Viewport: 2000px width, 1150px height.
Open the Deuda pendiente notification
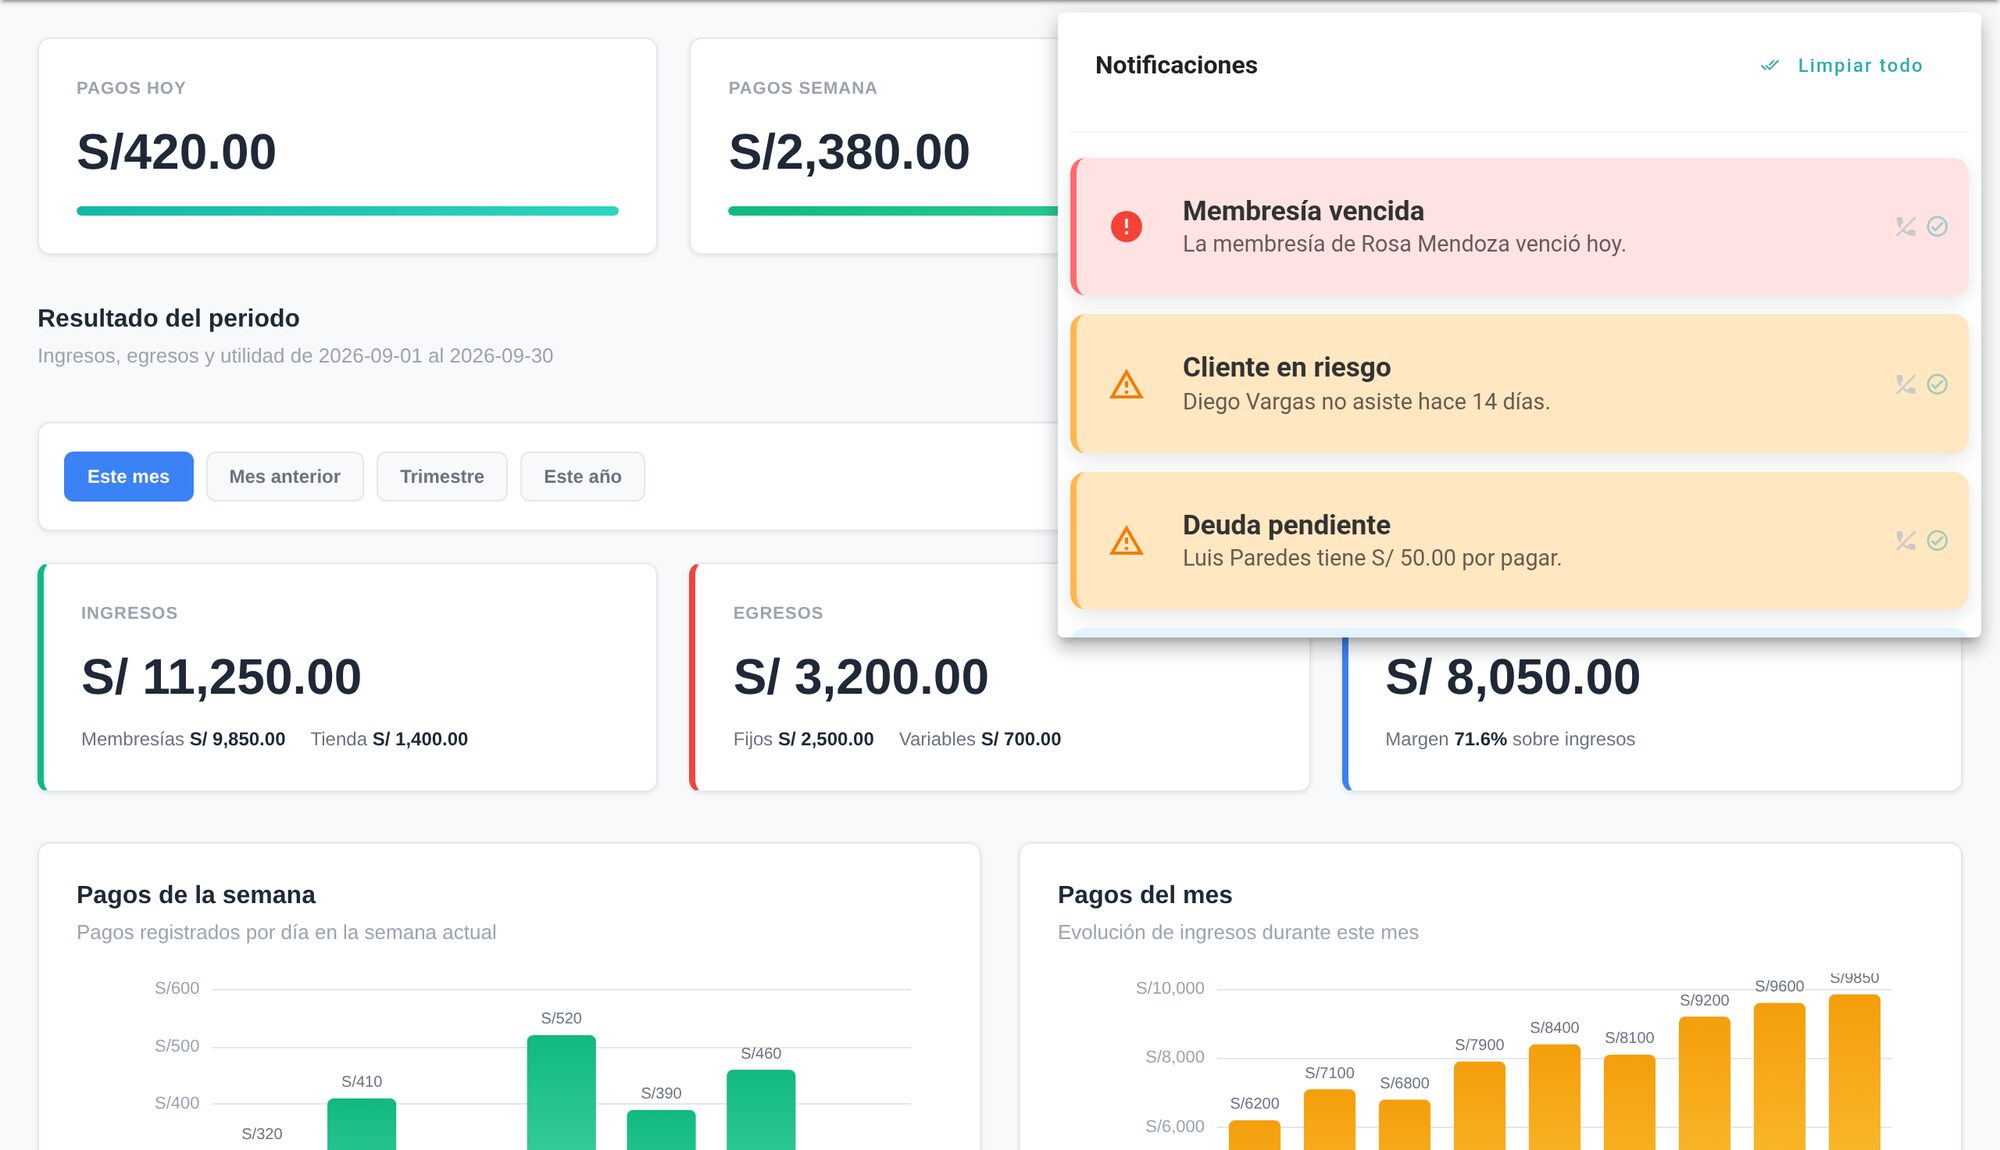click(1519, 541)
